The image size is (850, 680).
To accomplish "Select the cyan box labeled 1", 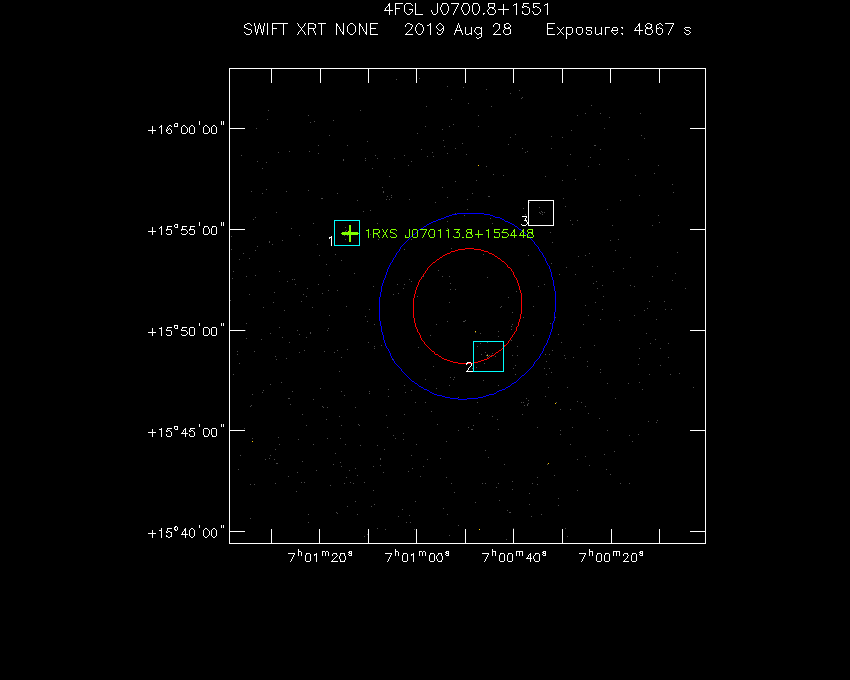I will pos(347,233).
